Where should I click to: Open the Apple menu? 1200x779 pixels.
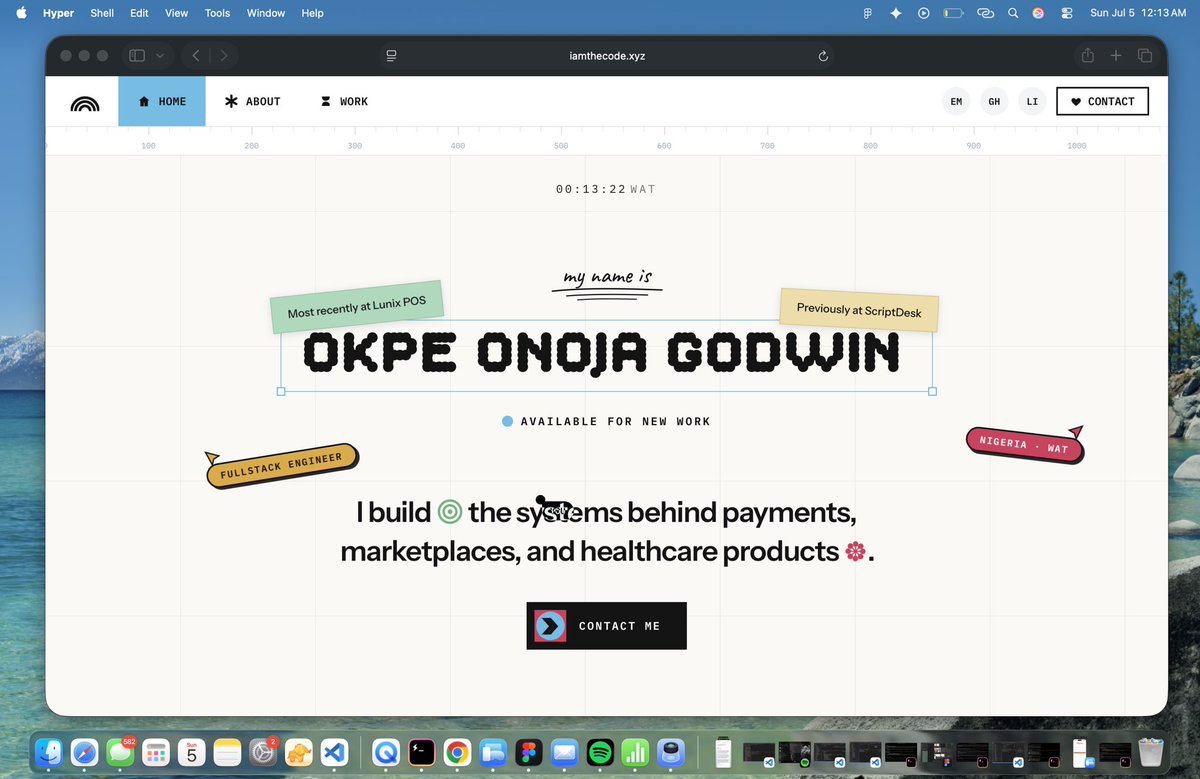click(x=21, y=13)
